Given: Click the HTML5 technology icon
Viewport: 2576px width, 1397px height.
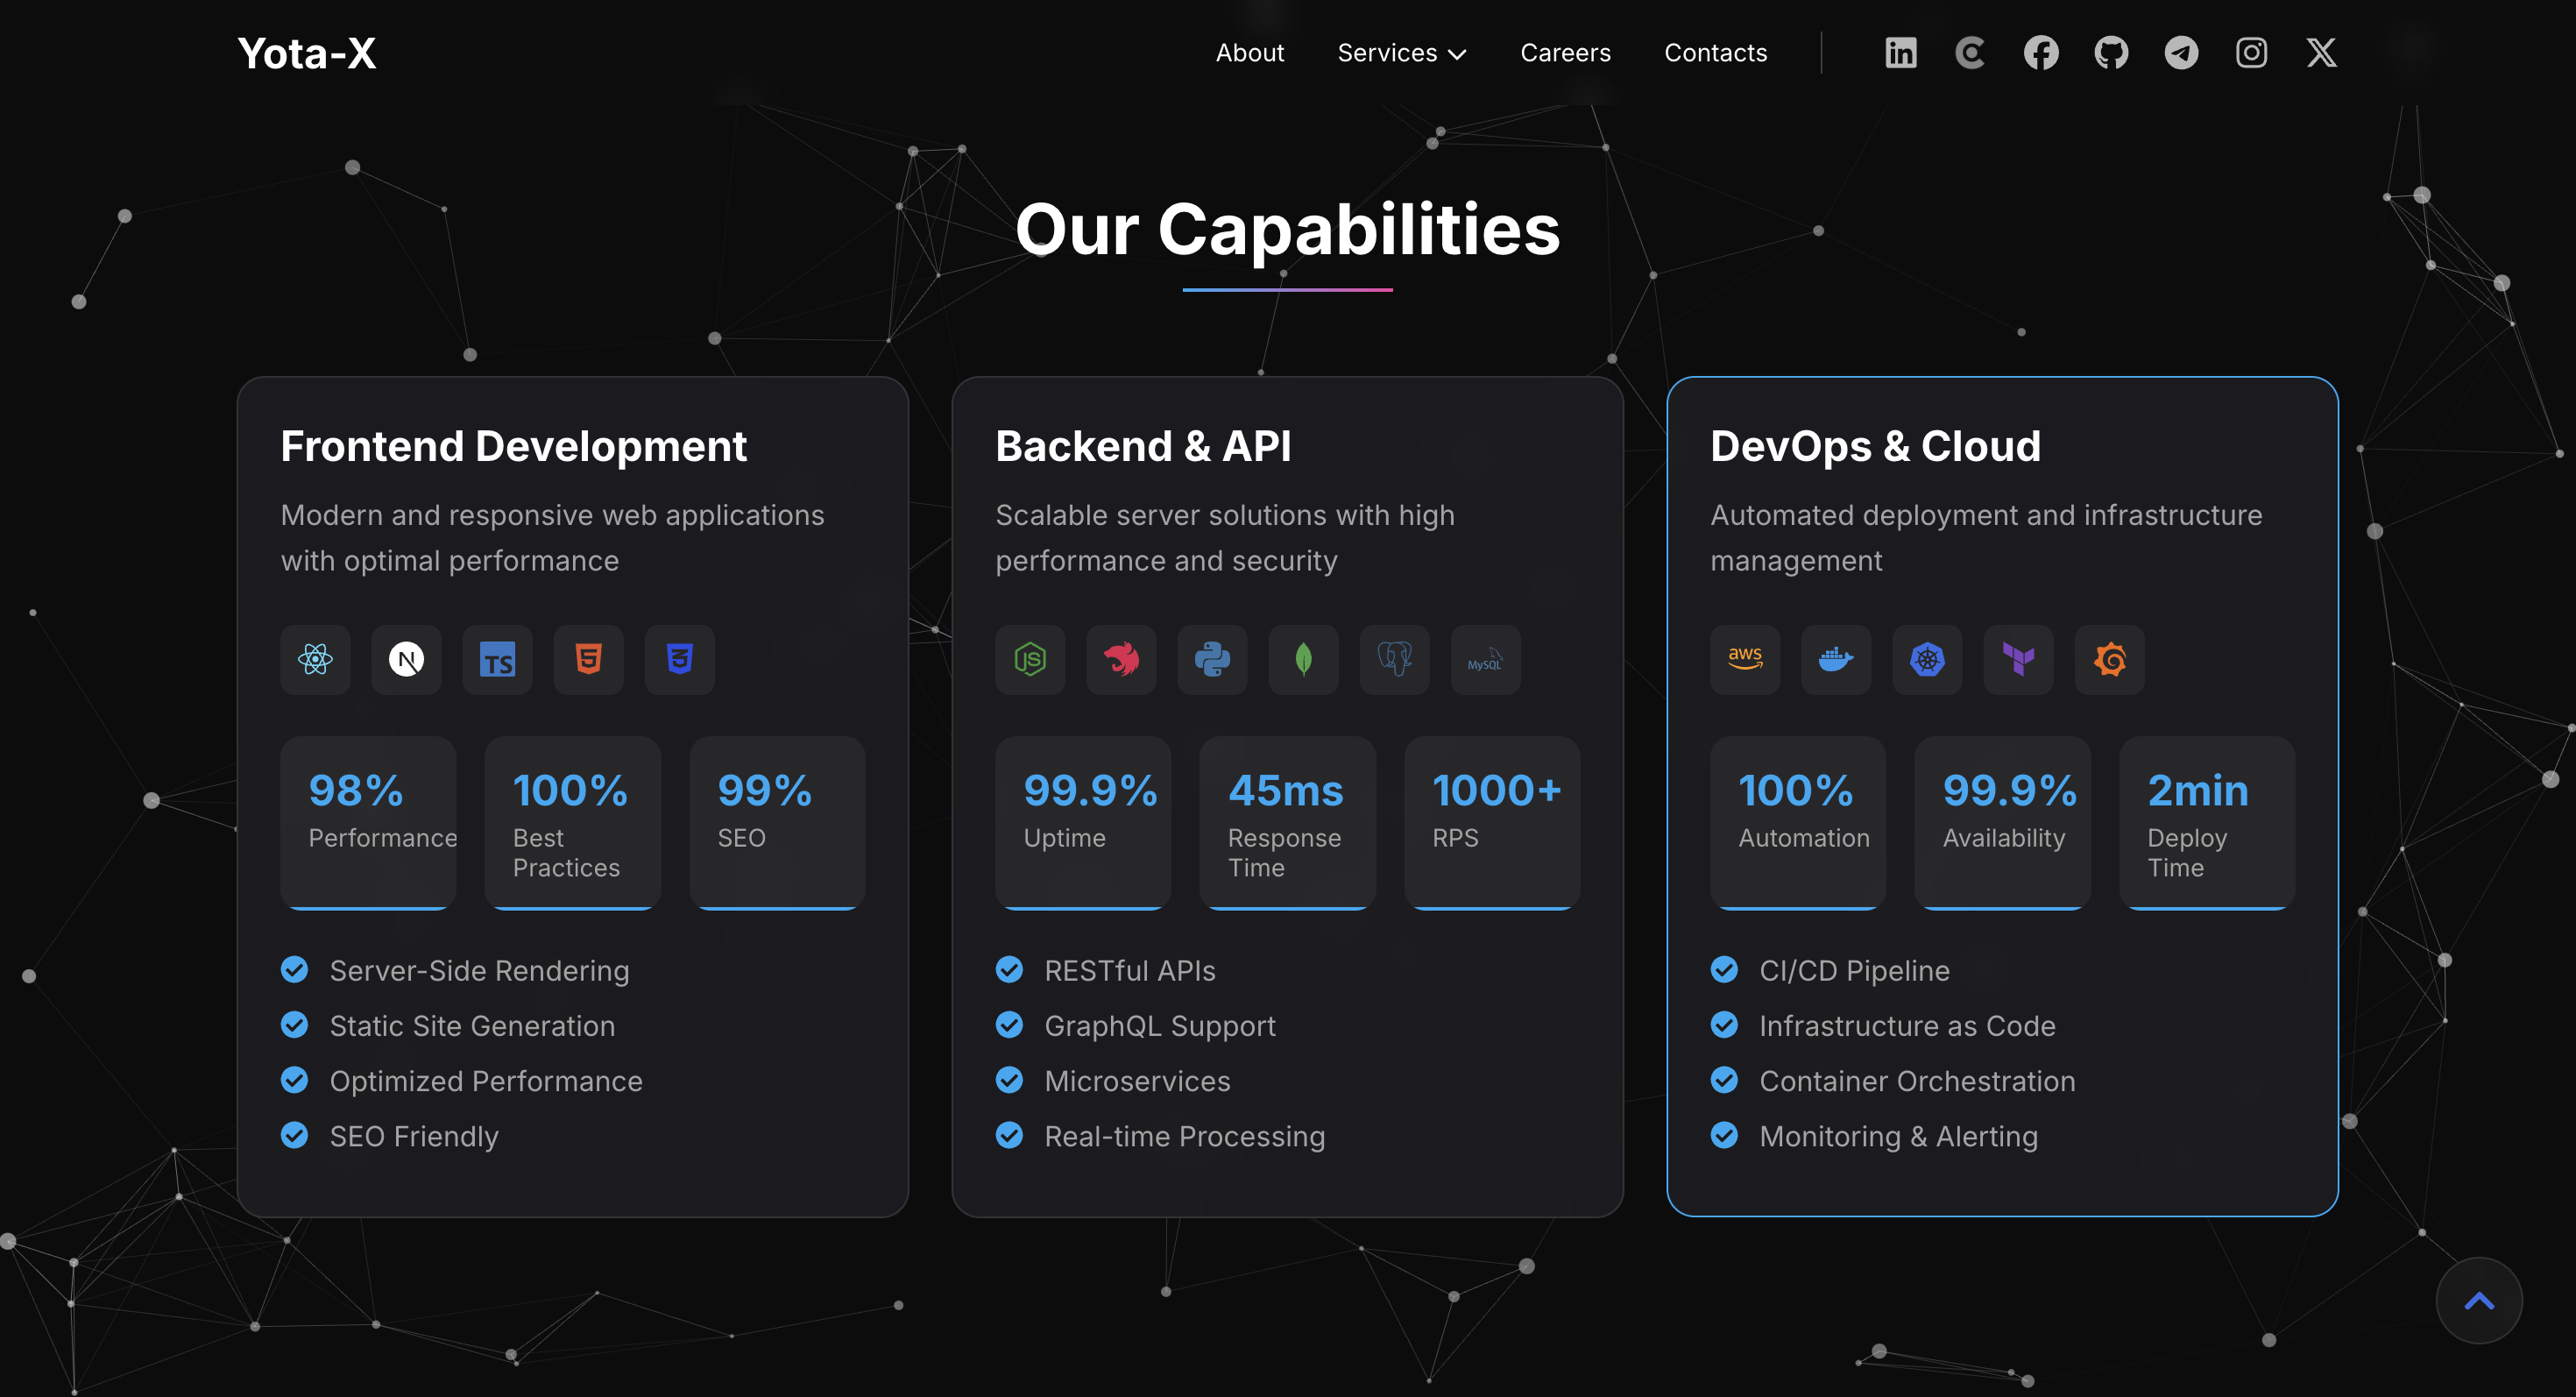Looking at the screenshot, I should click(x=588, y=660).
